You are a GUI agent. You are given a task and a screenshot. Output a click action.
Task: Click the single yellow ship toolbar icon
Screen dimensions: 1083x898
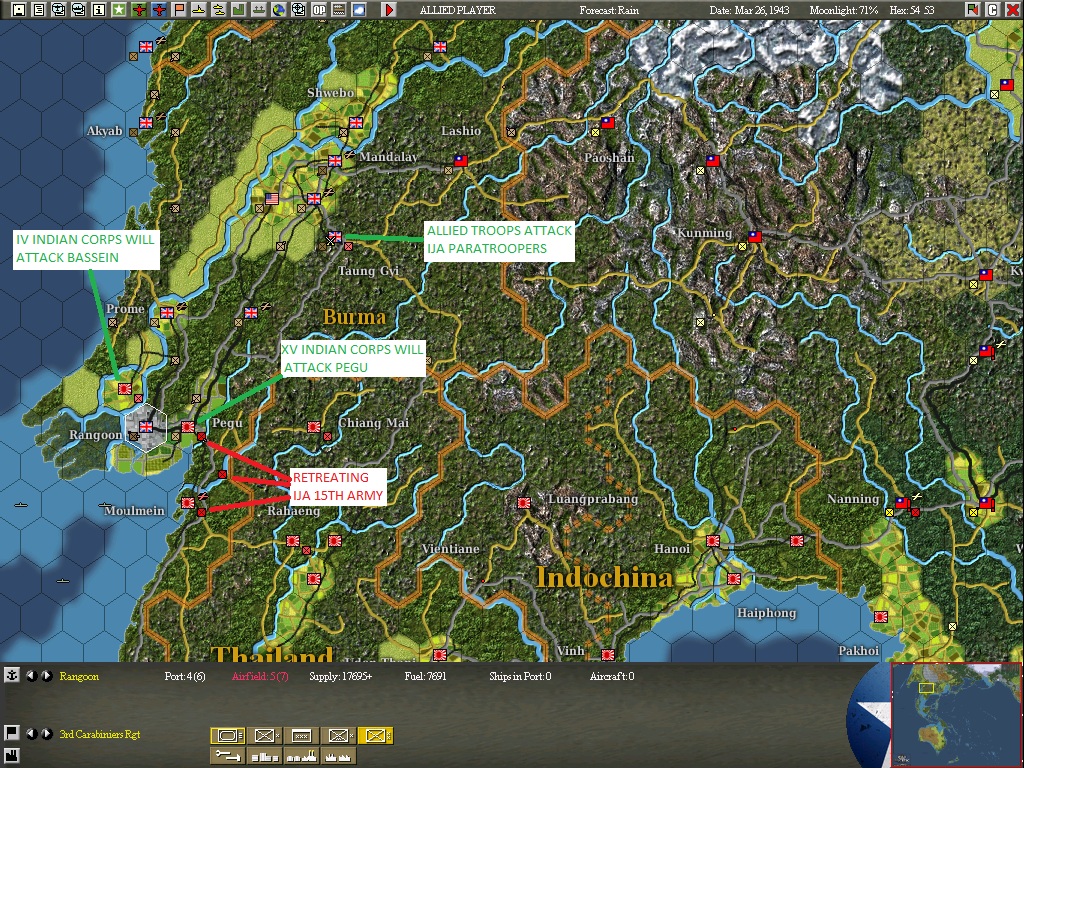coord(199,10)
